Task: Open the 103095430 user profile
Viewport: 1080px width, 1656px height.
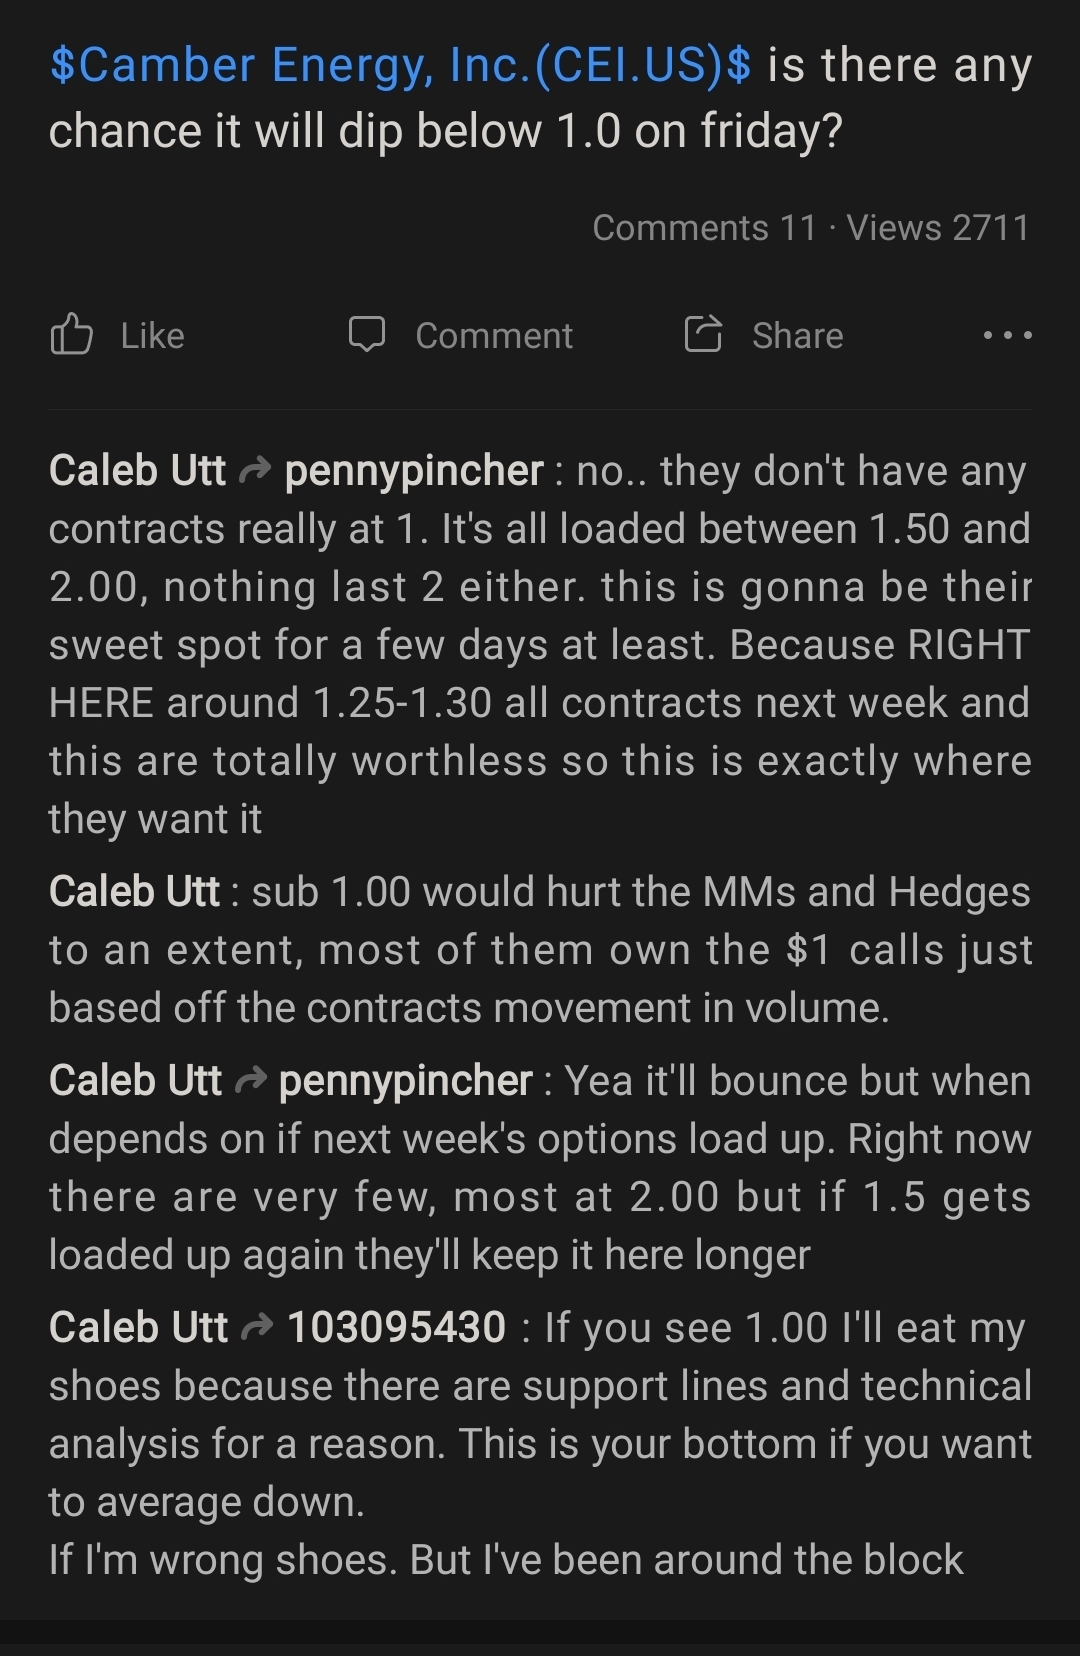Action: point(397,1327)
